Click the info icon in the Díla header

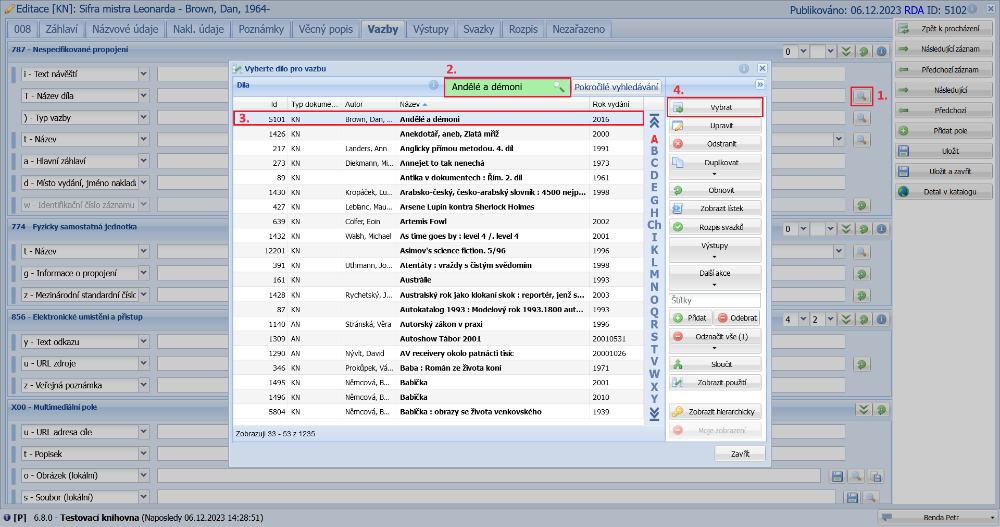tap(433, 86)
